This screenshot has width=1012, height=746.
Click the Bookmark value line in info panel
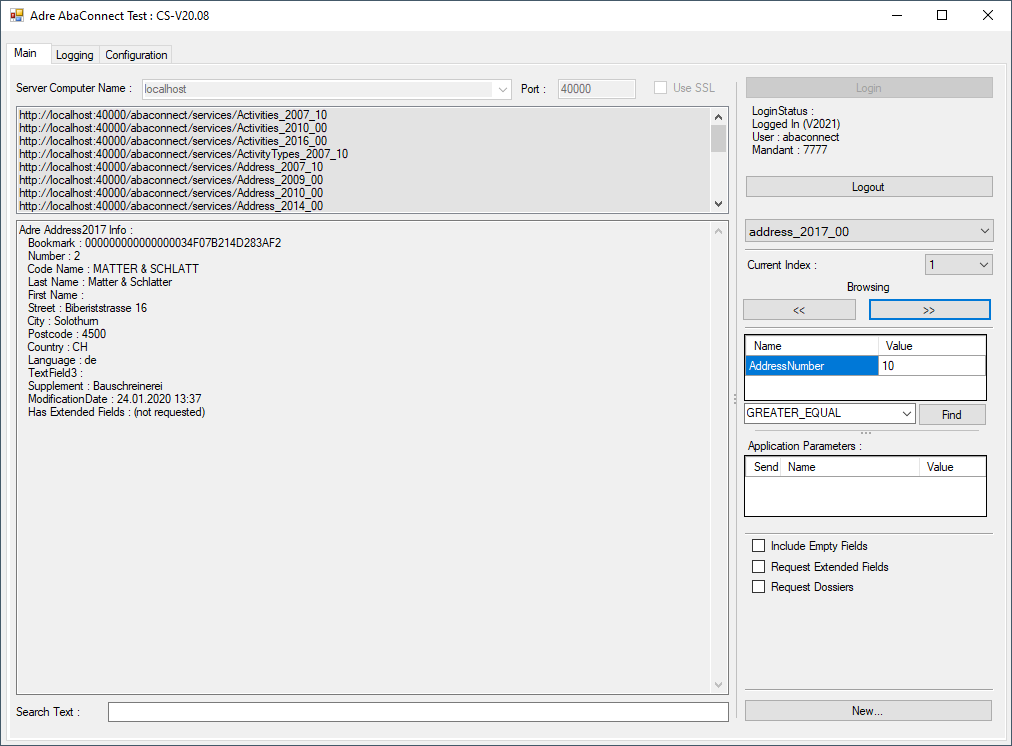tap(154, 243)
